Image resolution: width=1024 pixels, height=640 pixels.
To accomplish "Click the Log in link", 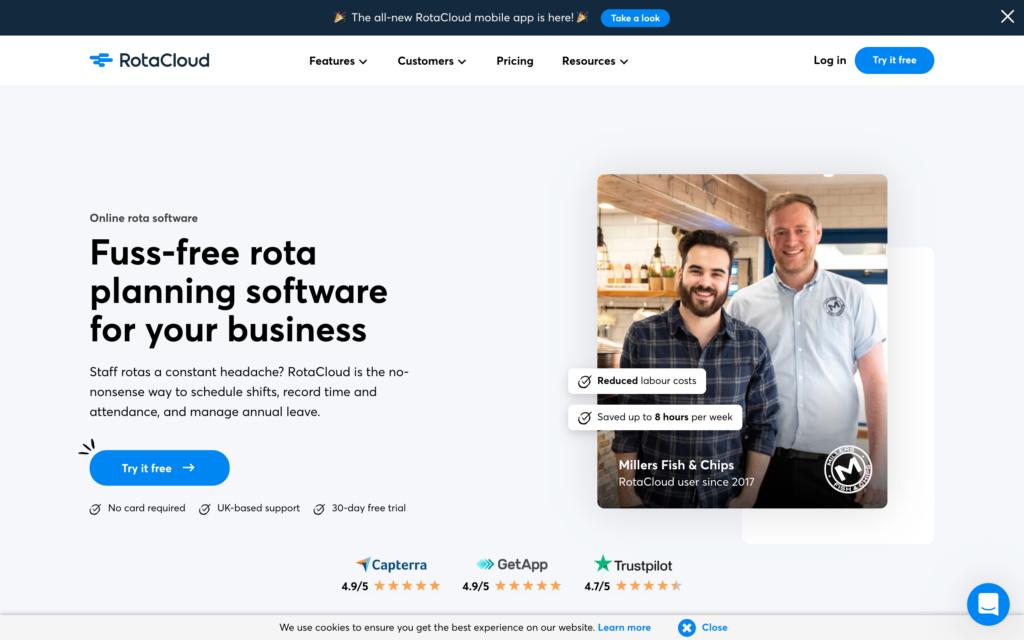I will (829, 60).
